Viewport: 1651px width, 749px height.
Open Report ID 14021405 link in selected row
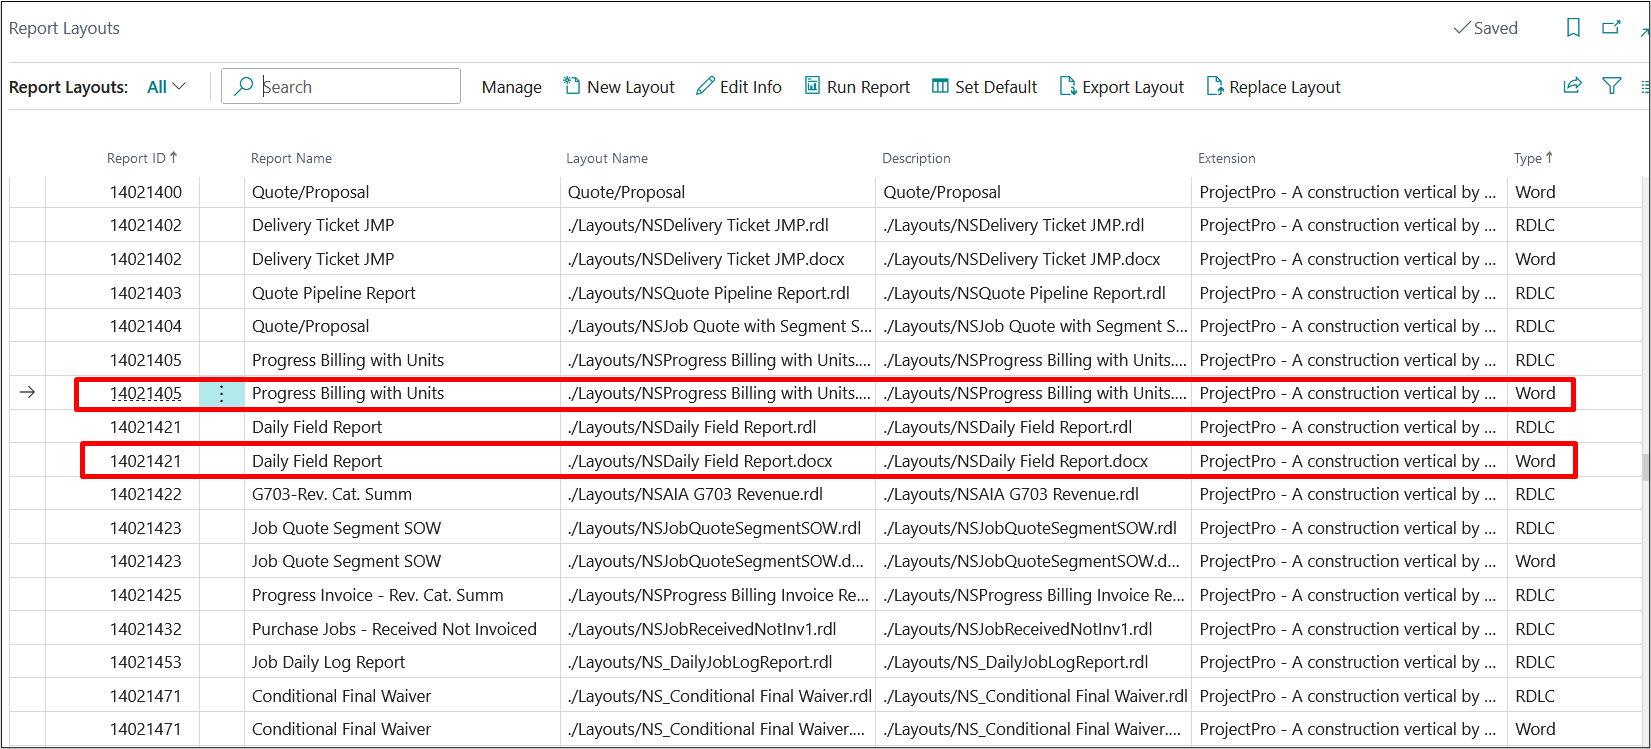(146, 394)
